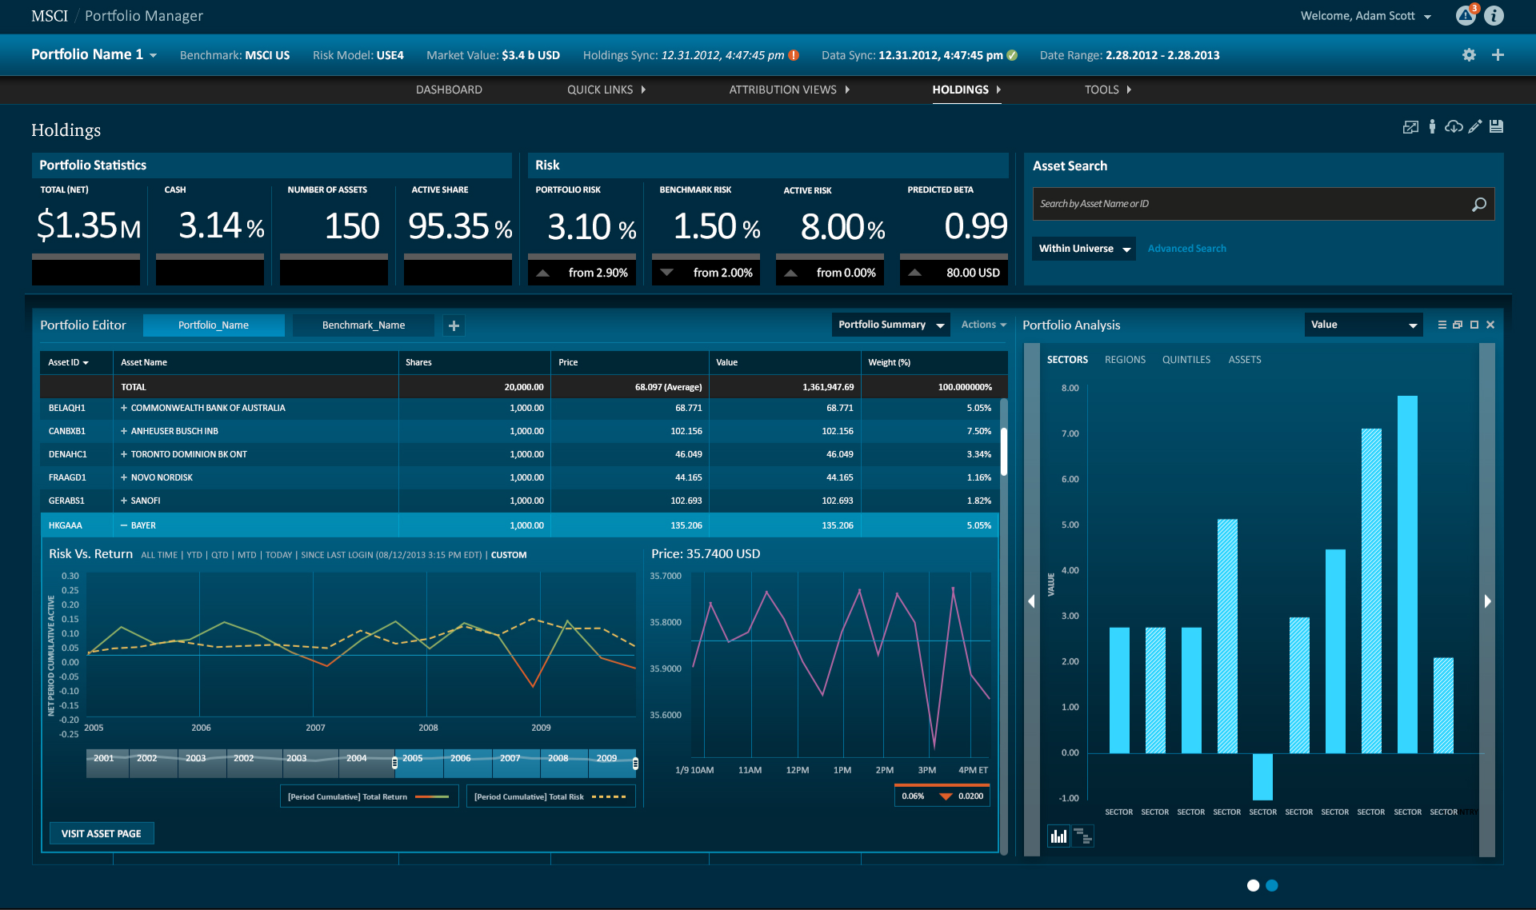
Task: Go to first page dot indicator
Action: pos(1253,885)
